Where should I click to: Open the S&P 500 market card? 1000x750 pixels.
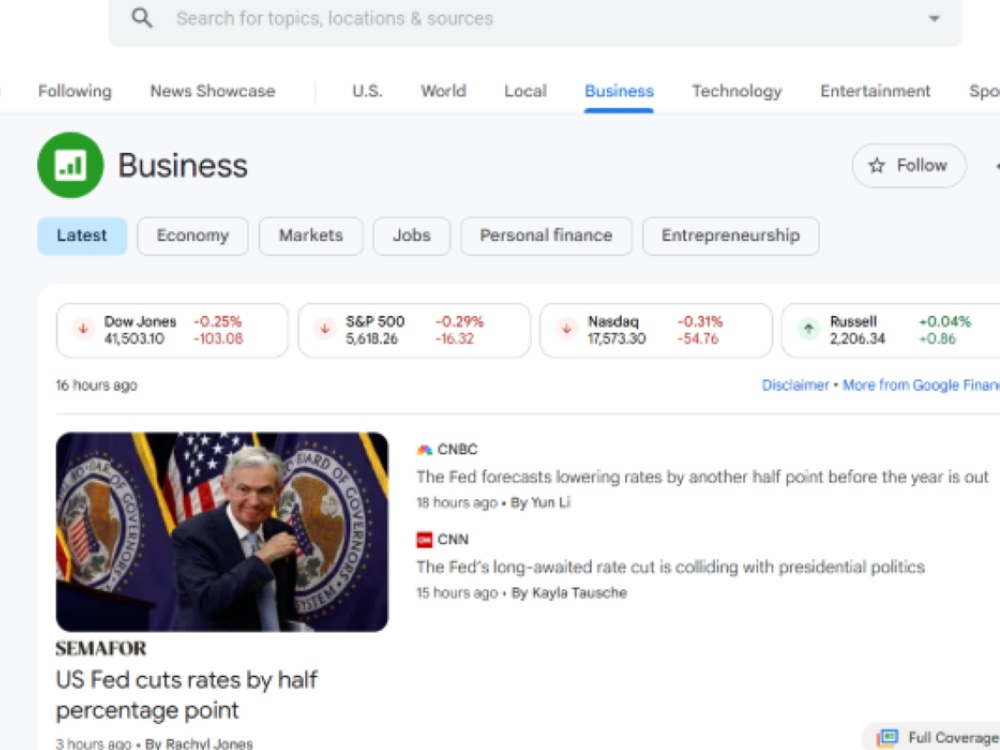pos(414,330)
